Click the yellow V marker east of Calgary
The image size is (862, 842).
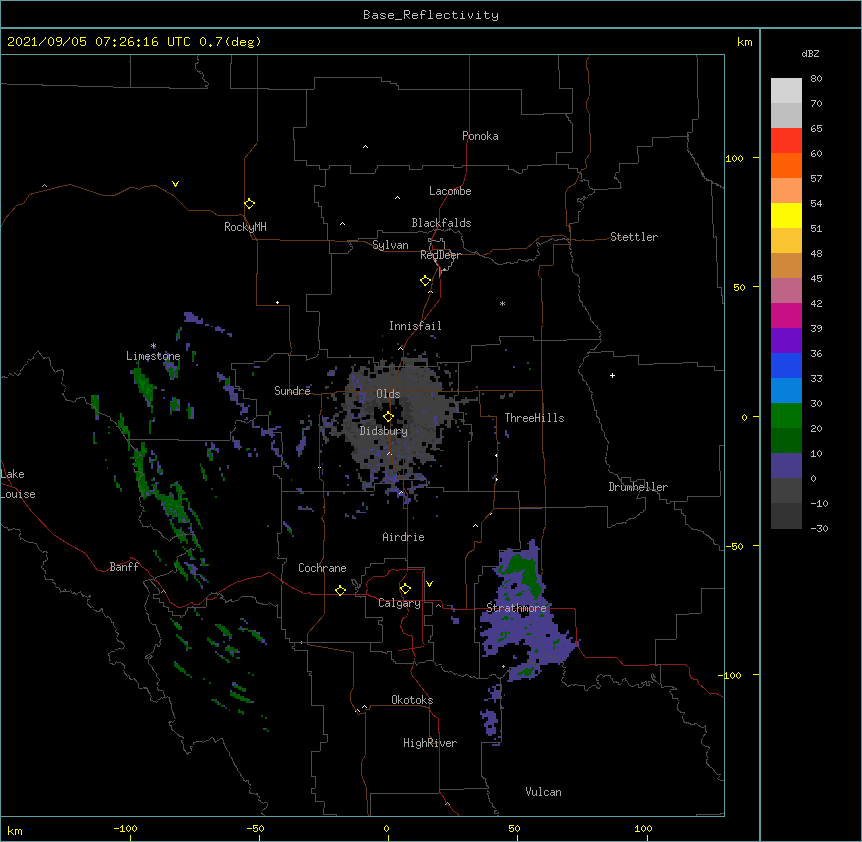click(x=429, y=584)
